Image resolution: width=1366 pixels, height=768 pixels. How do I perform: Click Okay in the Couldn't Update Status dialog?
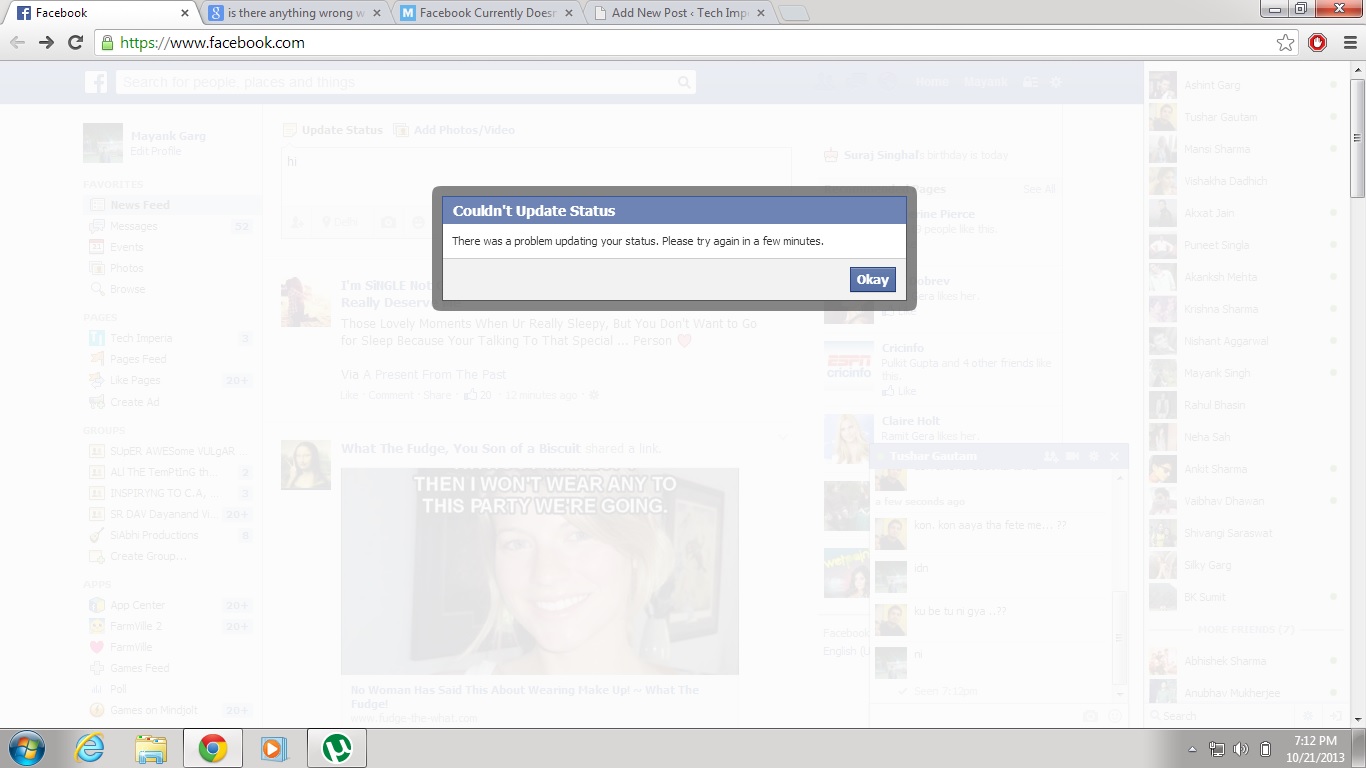(x=872, y=279)
